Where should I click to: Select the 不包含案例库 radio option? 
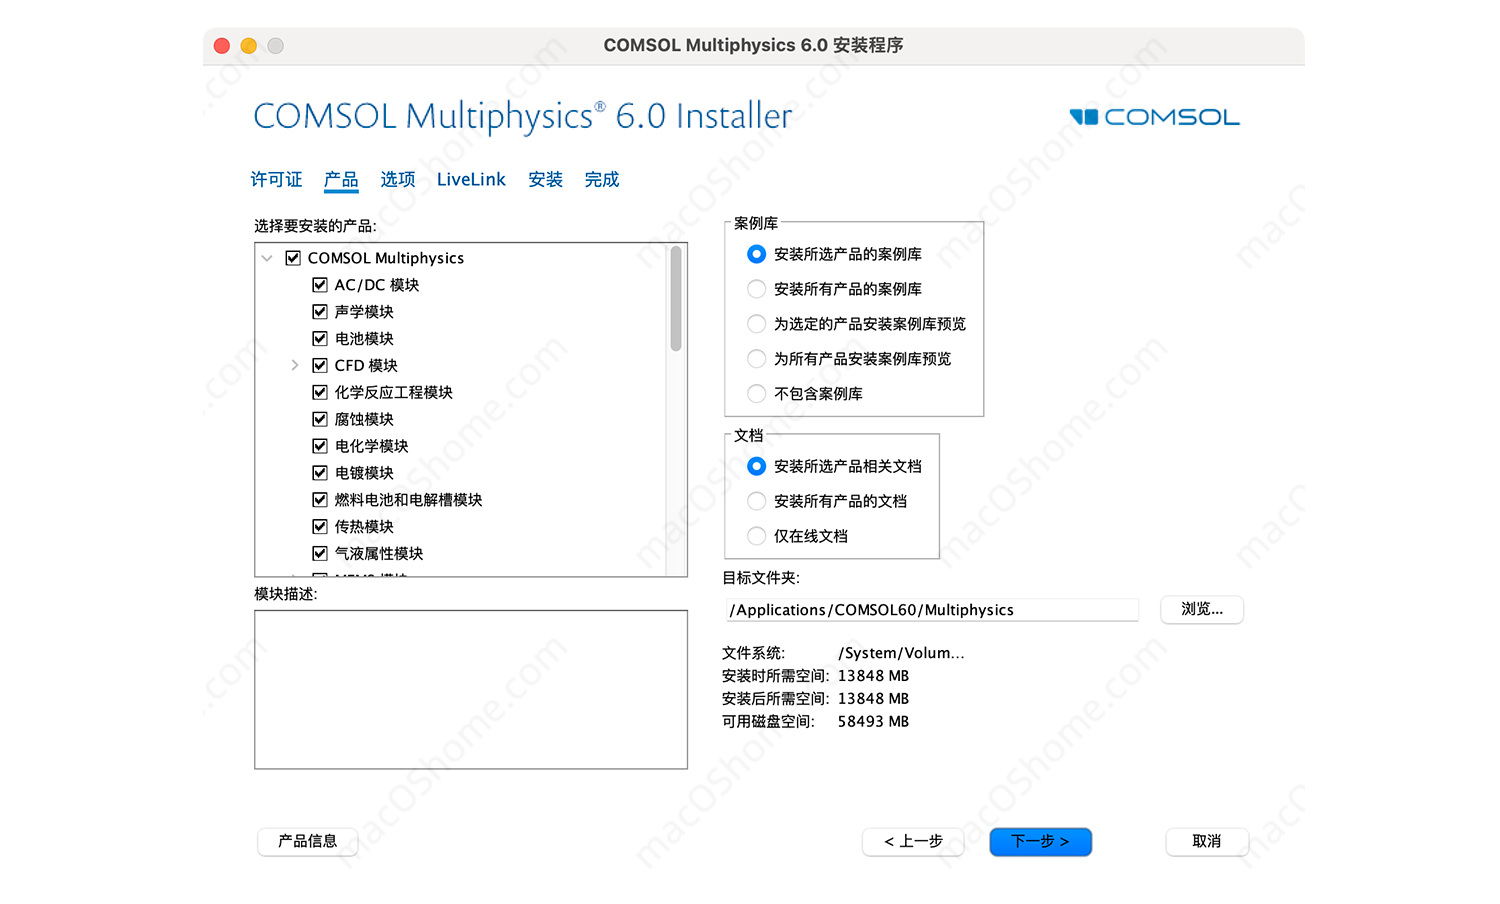point(756,393)
